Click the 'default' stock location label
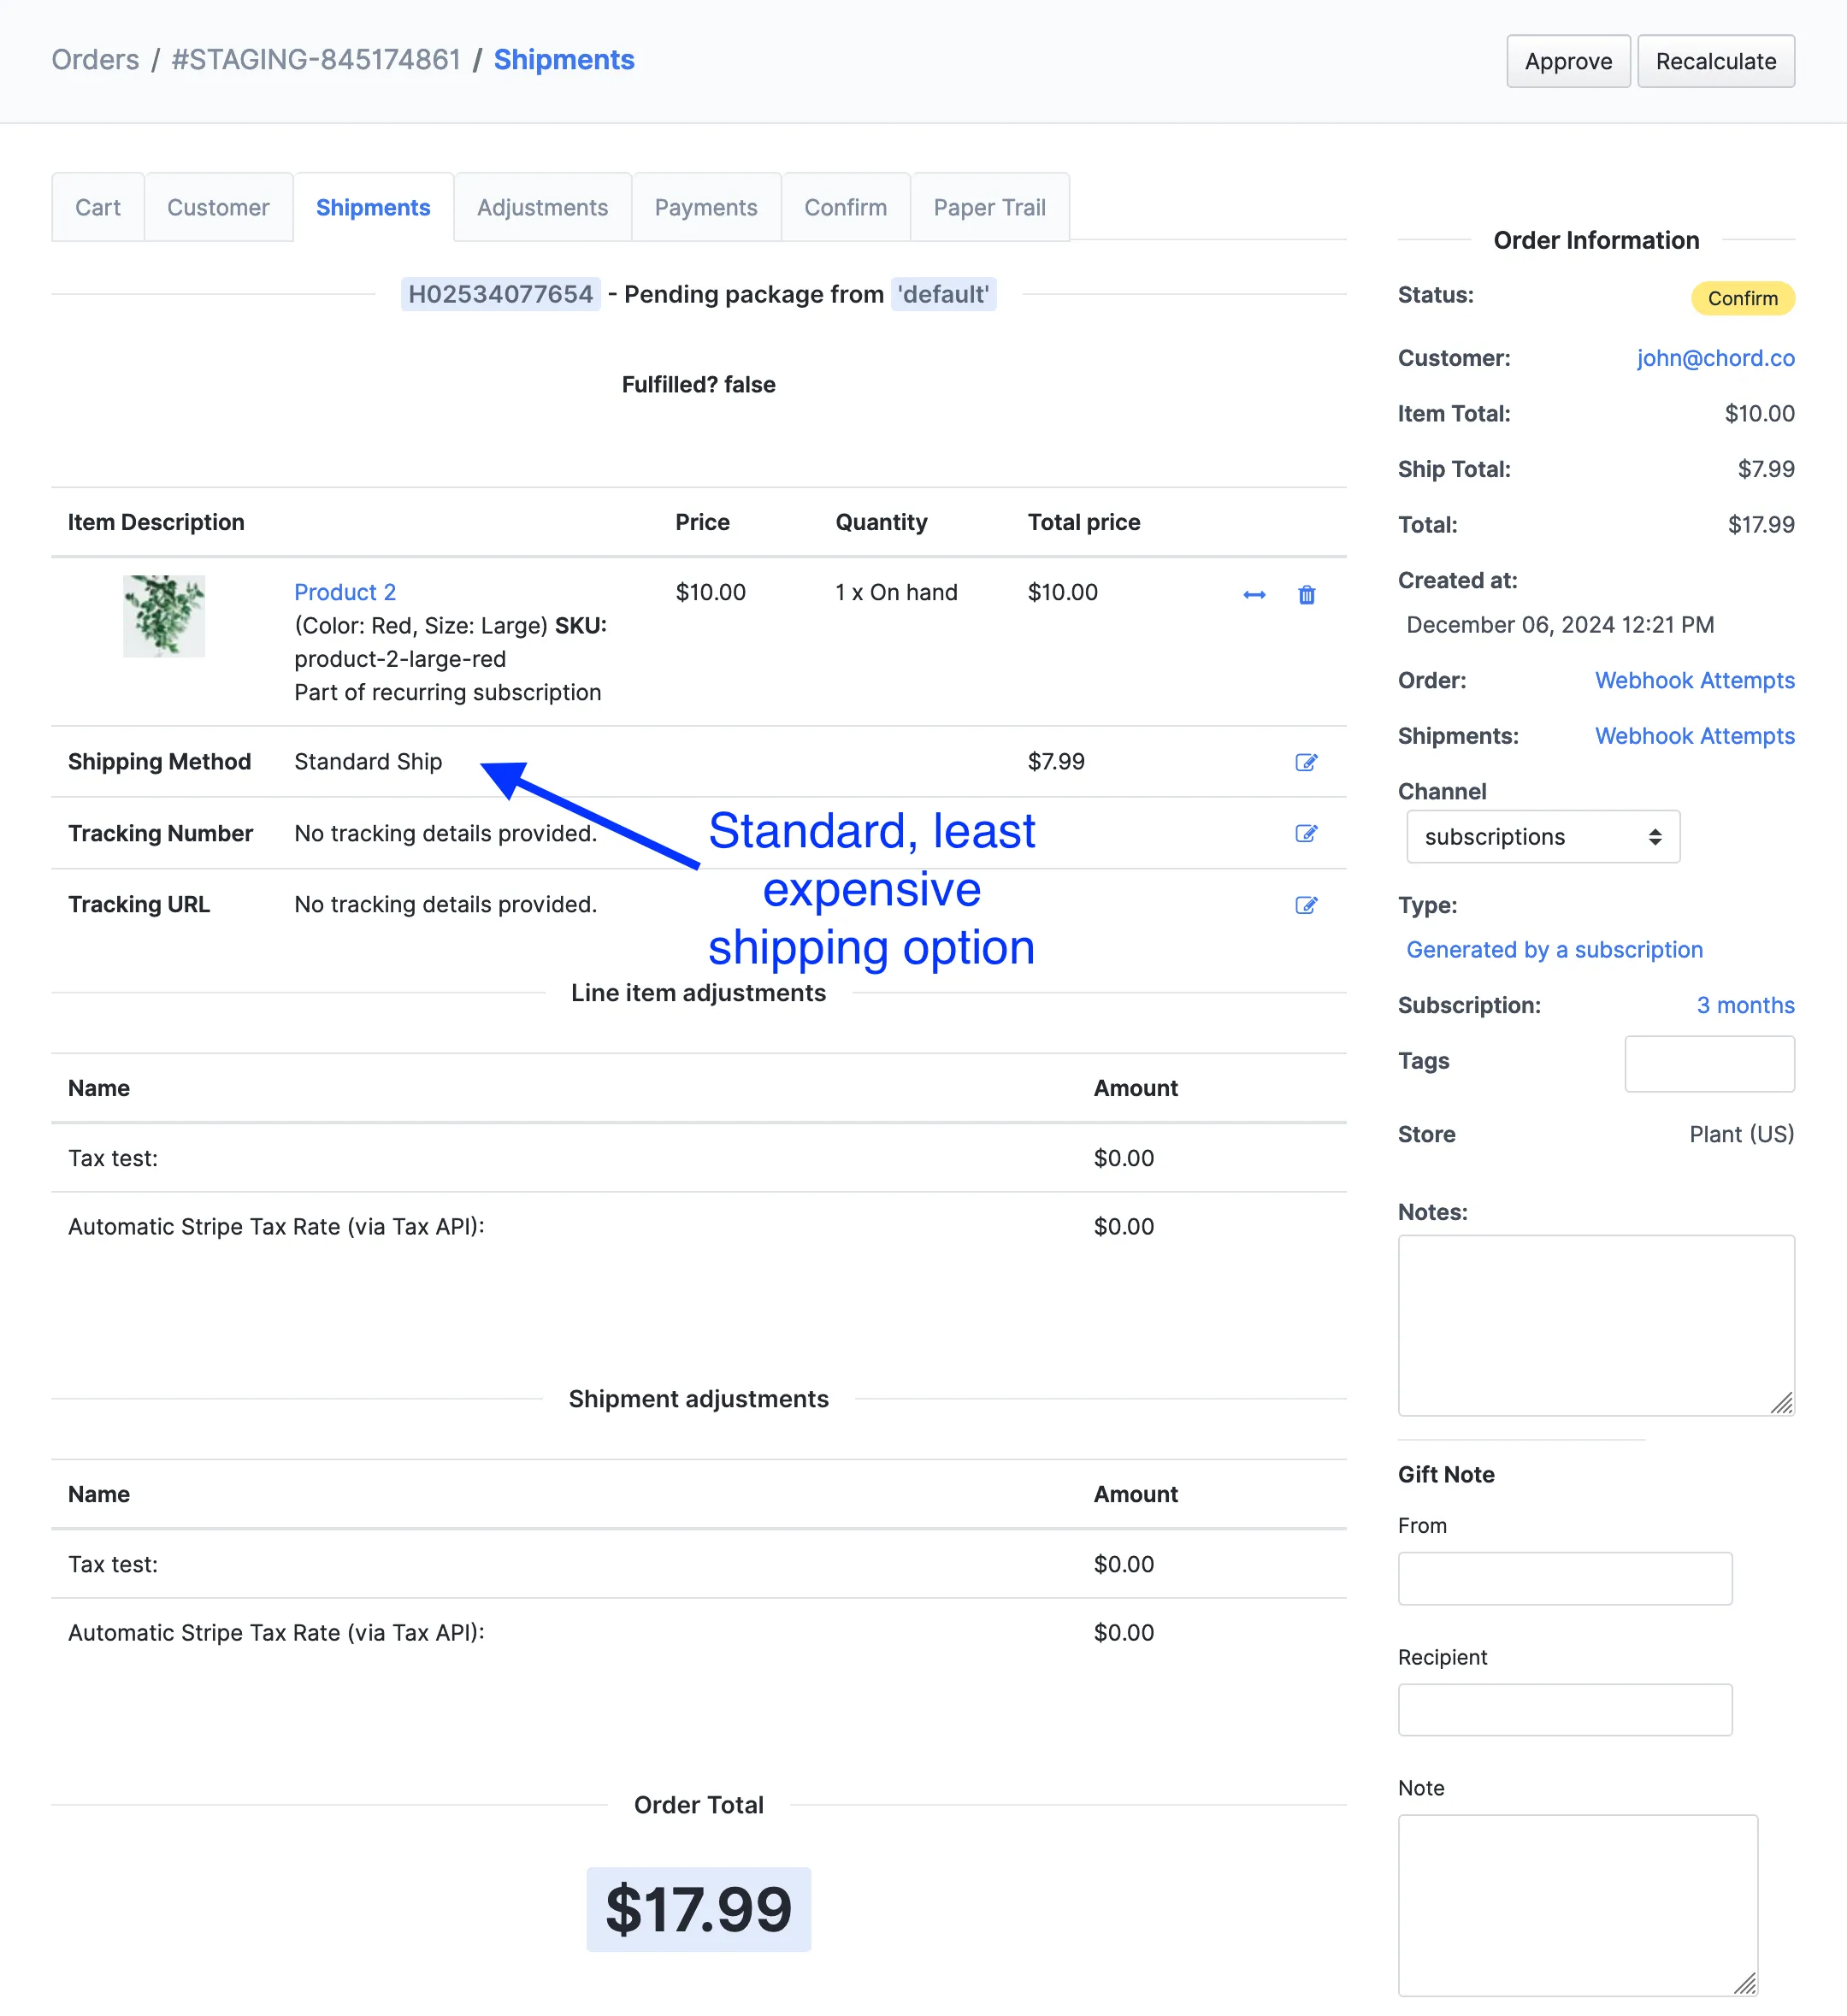This screenshot has height=2016, width=1847. pos(943,294)
